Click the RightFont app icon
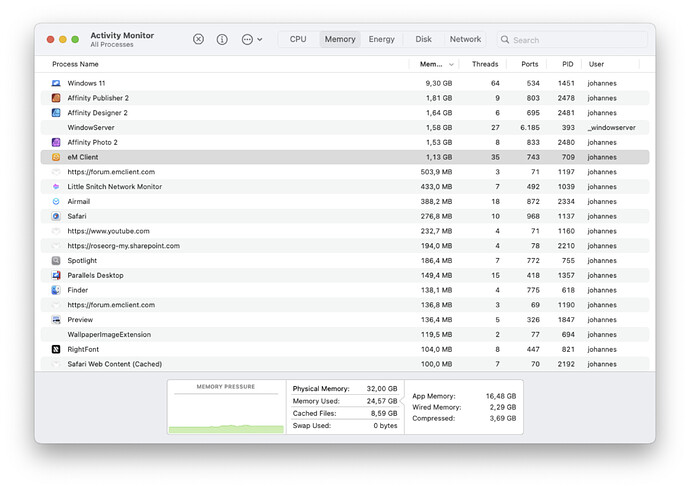Screen dimensions: 690x488 pyautogui.click(x=56, y=349)
